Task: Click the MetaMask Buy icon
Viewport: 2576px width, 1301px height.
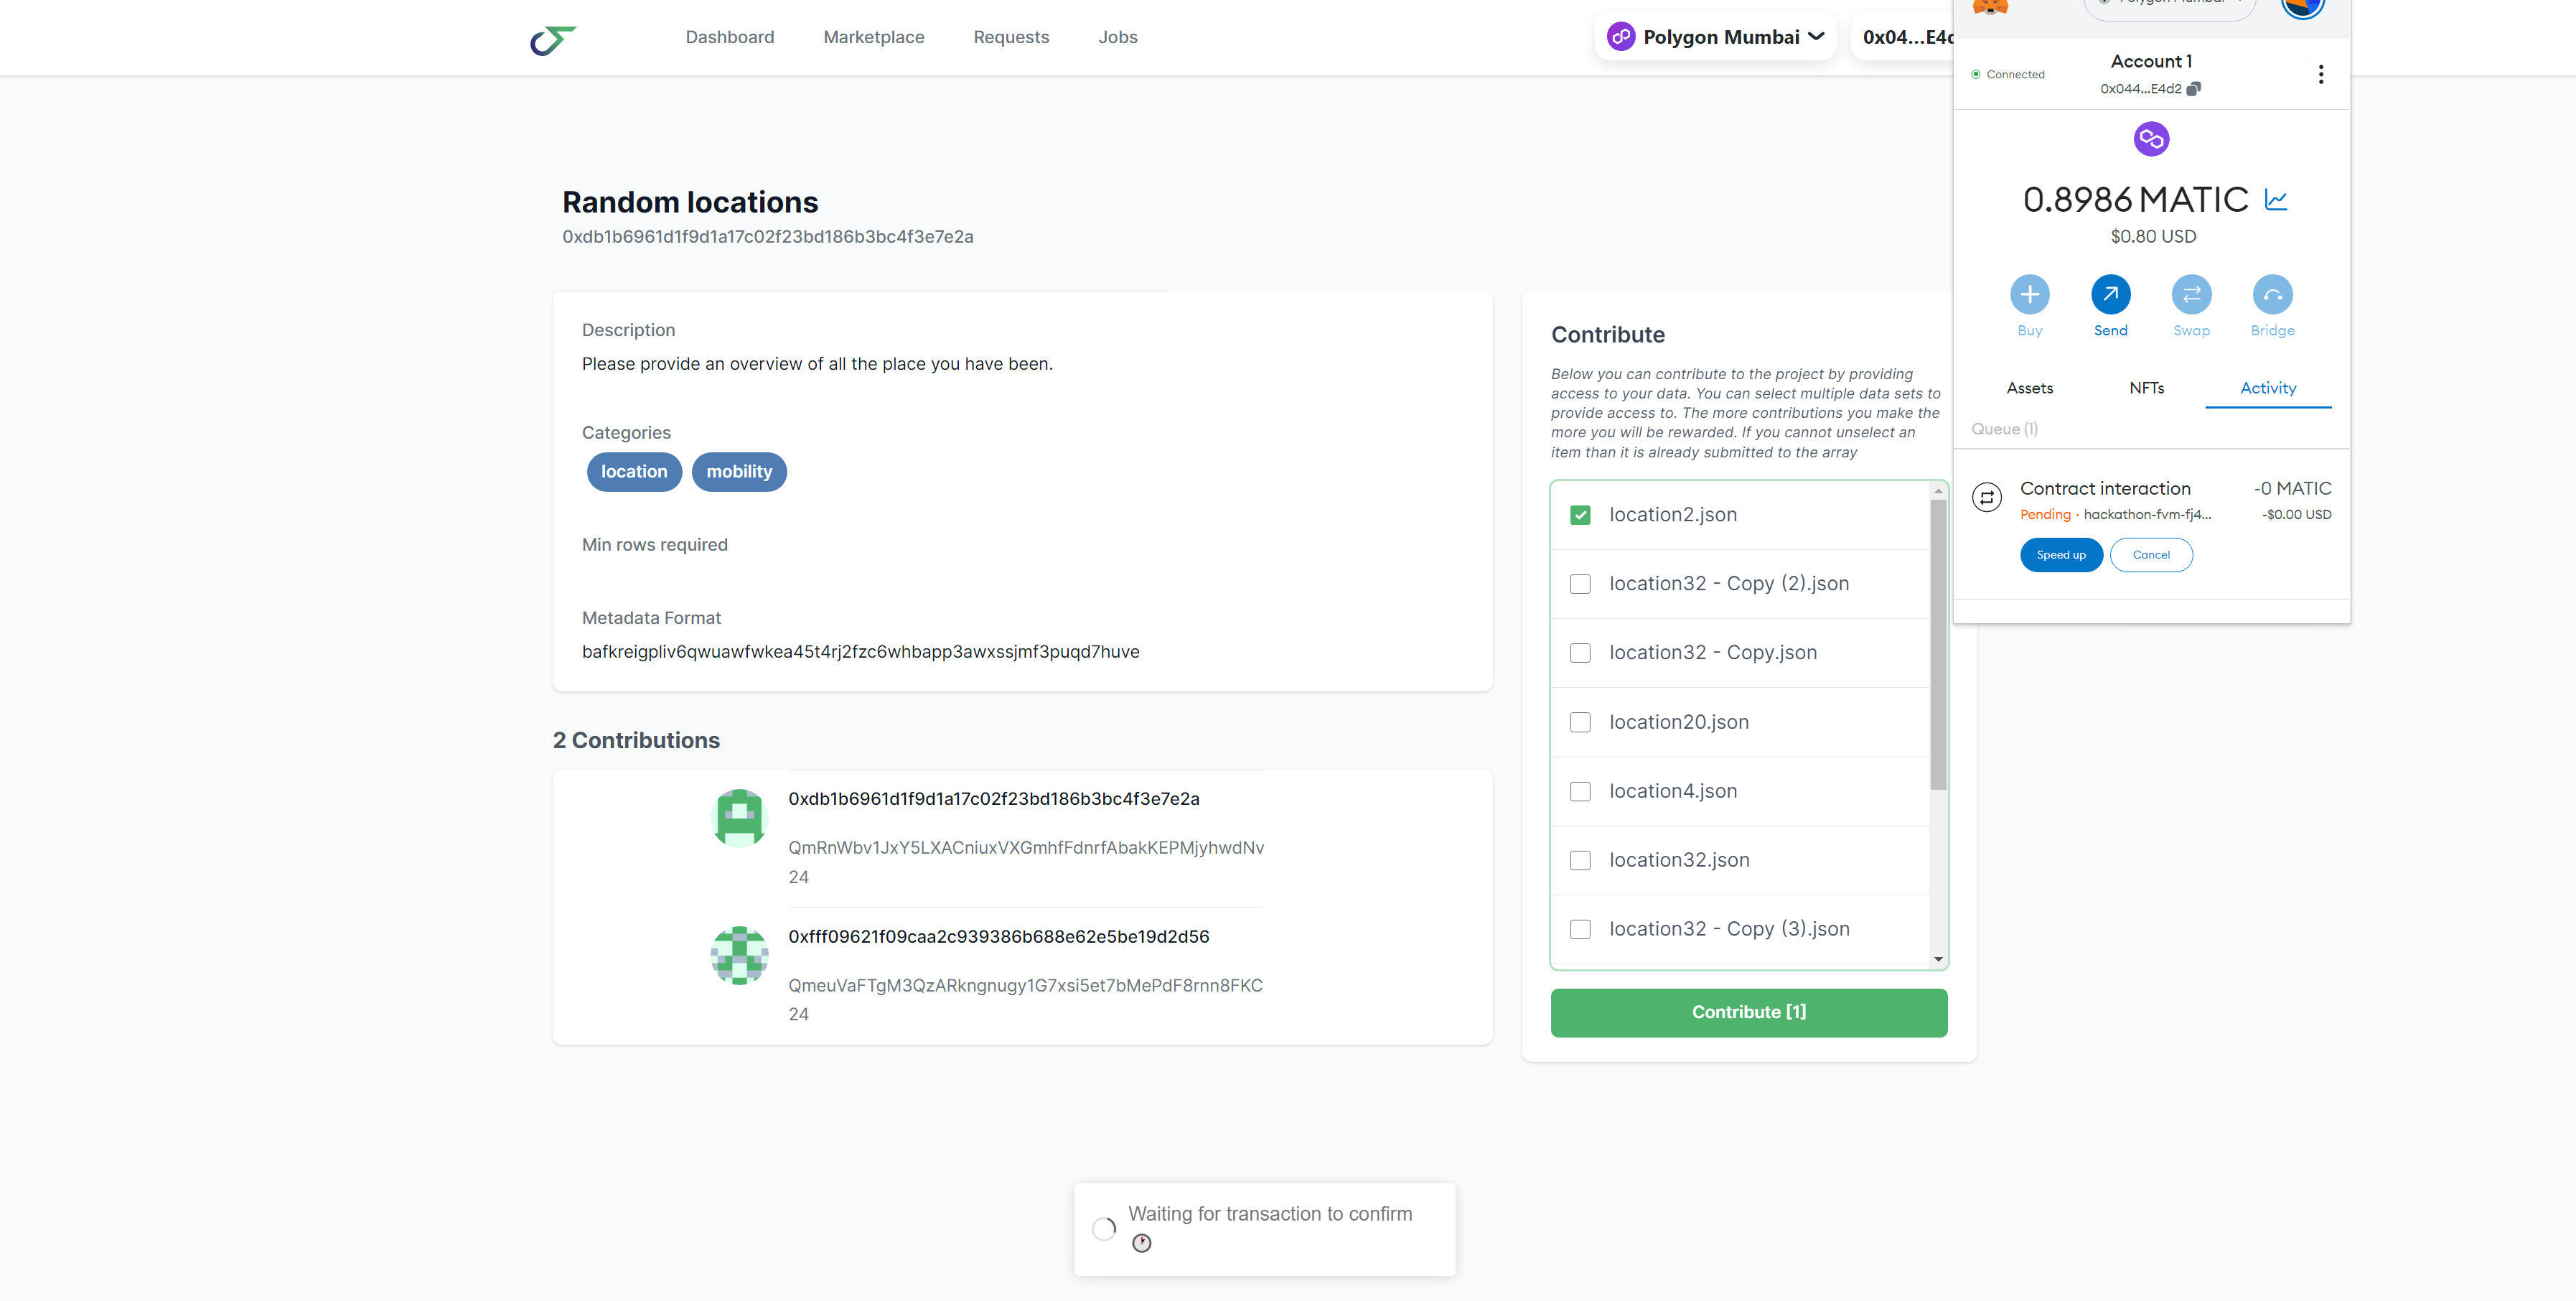Action: [2029, 294]
